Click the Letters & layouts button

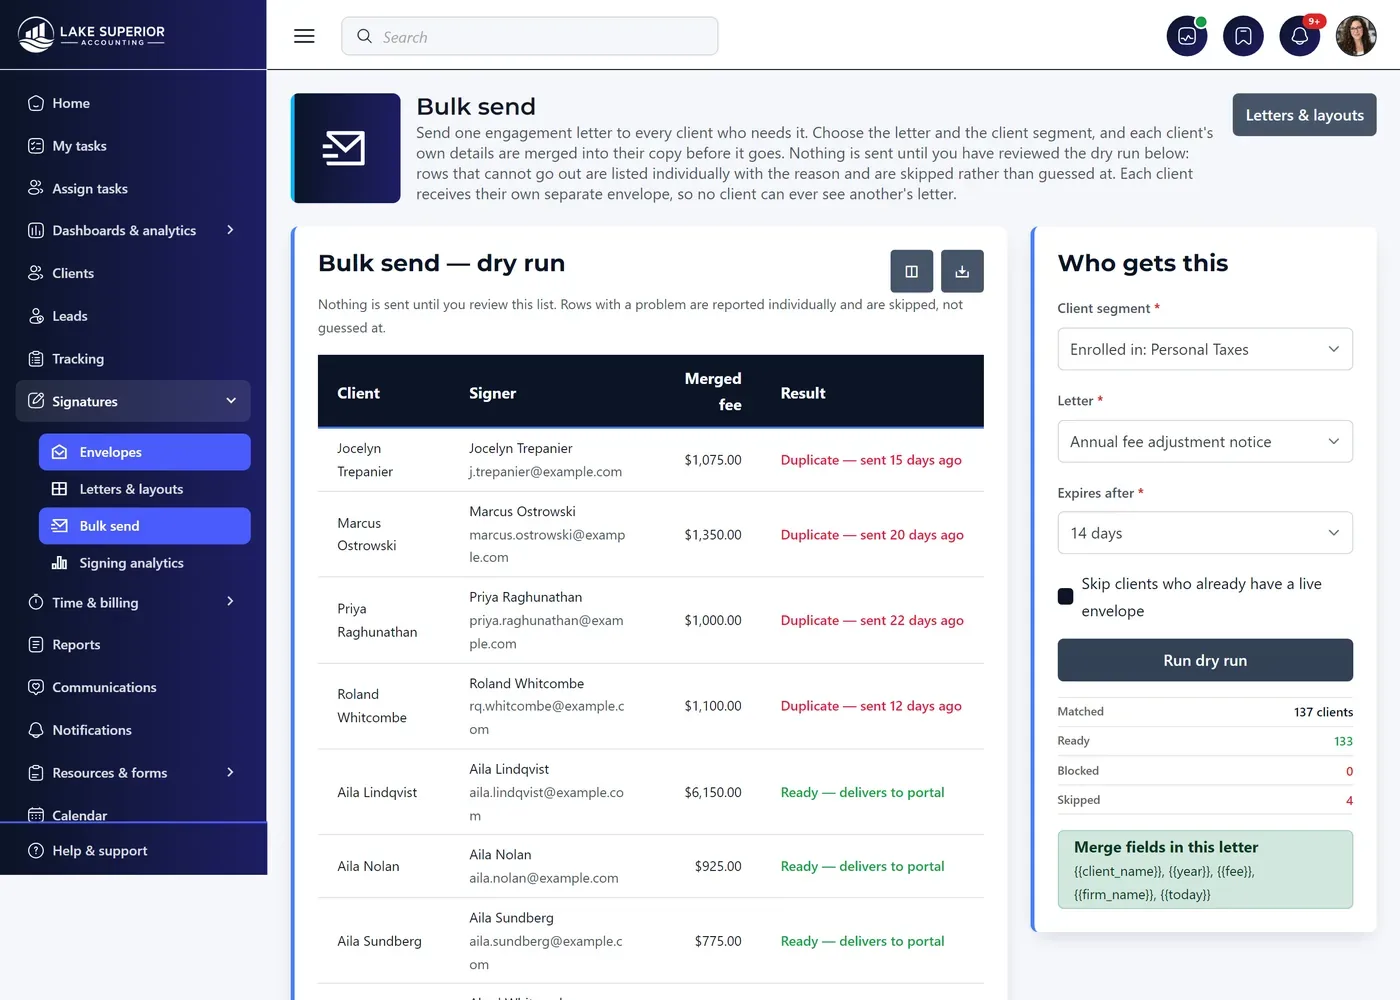(1304, 115)
